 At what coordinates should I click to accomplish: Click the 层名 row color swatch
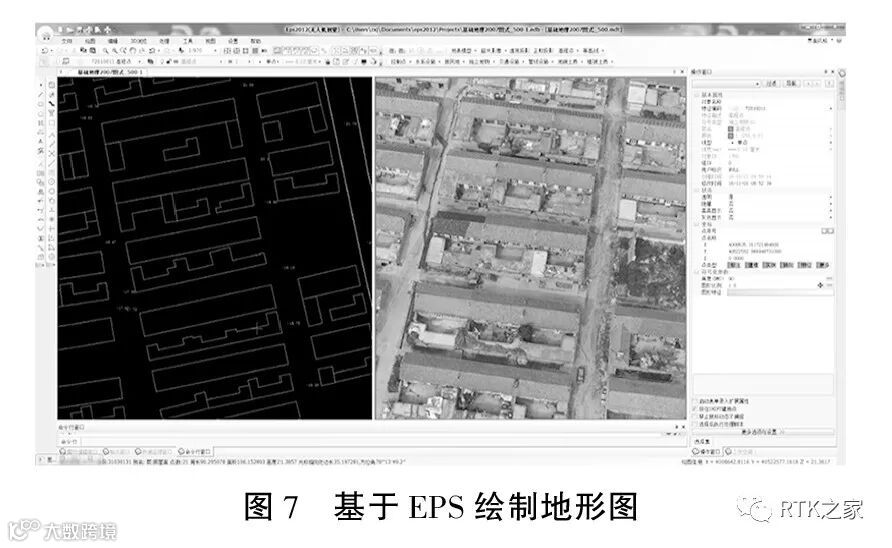pos(730,129)
